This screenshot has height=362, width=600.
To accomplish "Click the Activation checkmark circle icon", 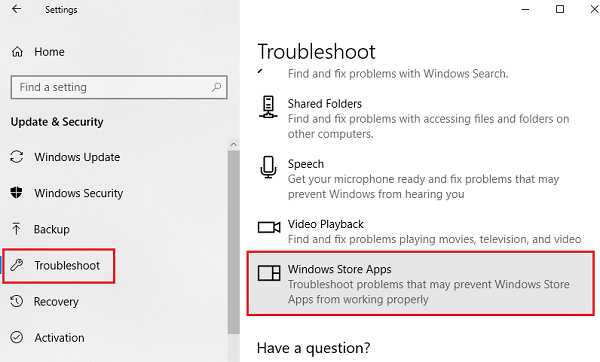I will 16,337.
